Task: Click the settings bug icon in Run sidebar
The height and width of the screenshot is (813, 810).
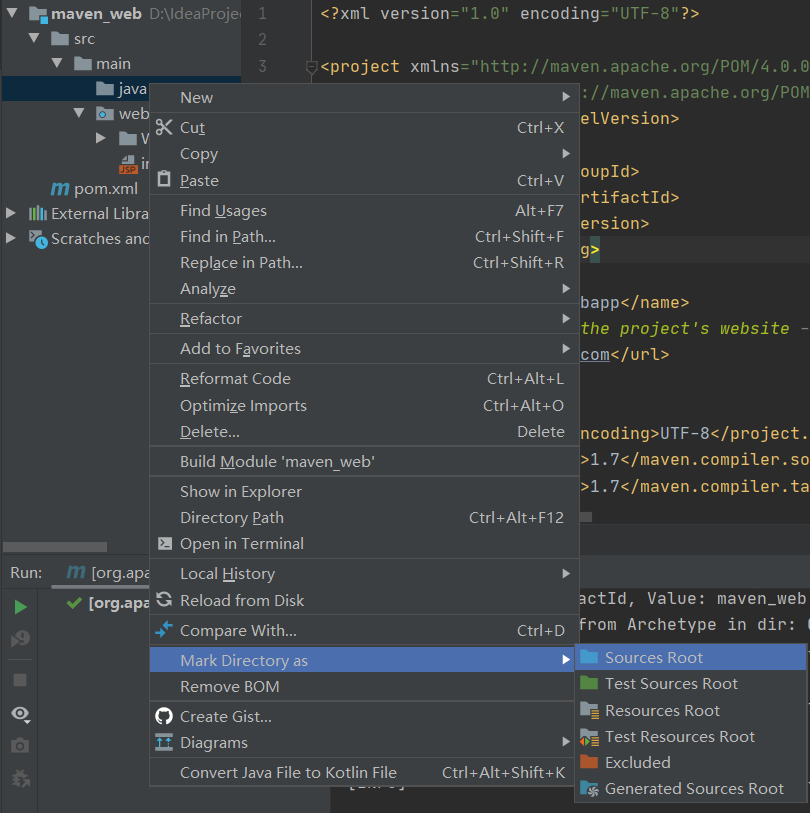Action: click(x=21, y=778)
